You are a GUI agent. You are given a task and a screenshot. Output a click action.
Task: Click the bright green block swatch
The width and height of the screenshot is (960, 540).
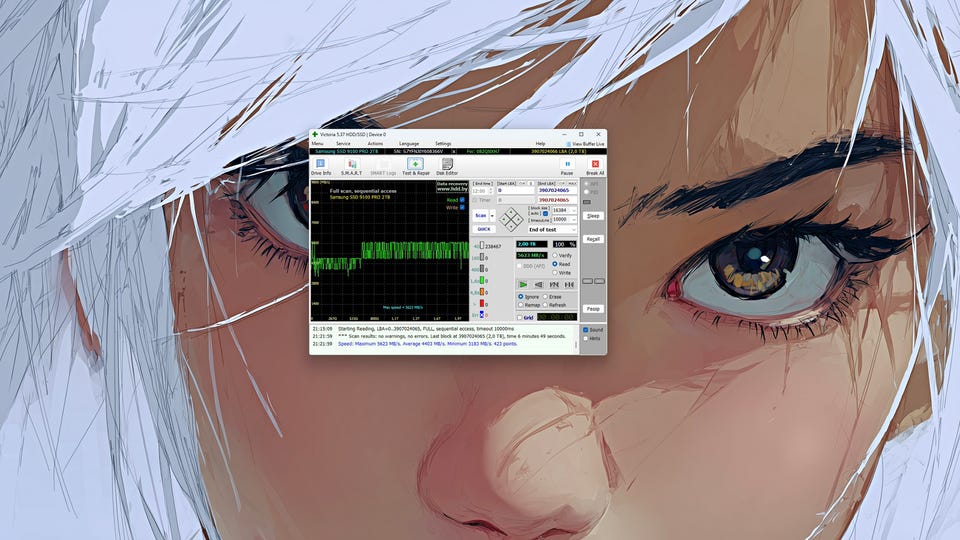tap(482, 280)
